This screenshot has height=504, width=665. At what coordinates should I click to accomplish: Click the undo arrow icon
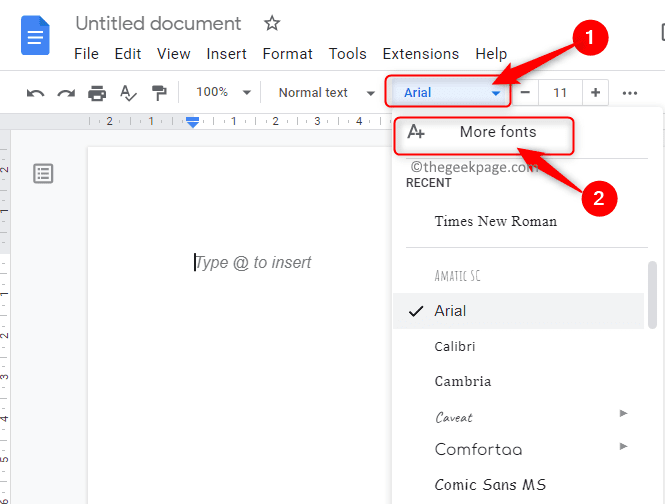coord(35,93)
